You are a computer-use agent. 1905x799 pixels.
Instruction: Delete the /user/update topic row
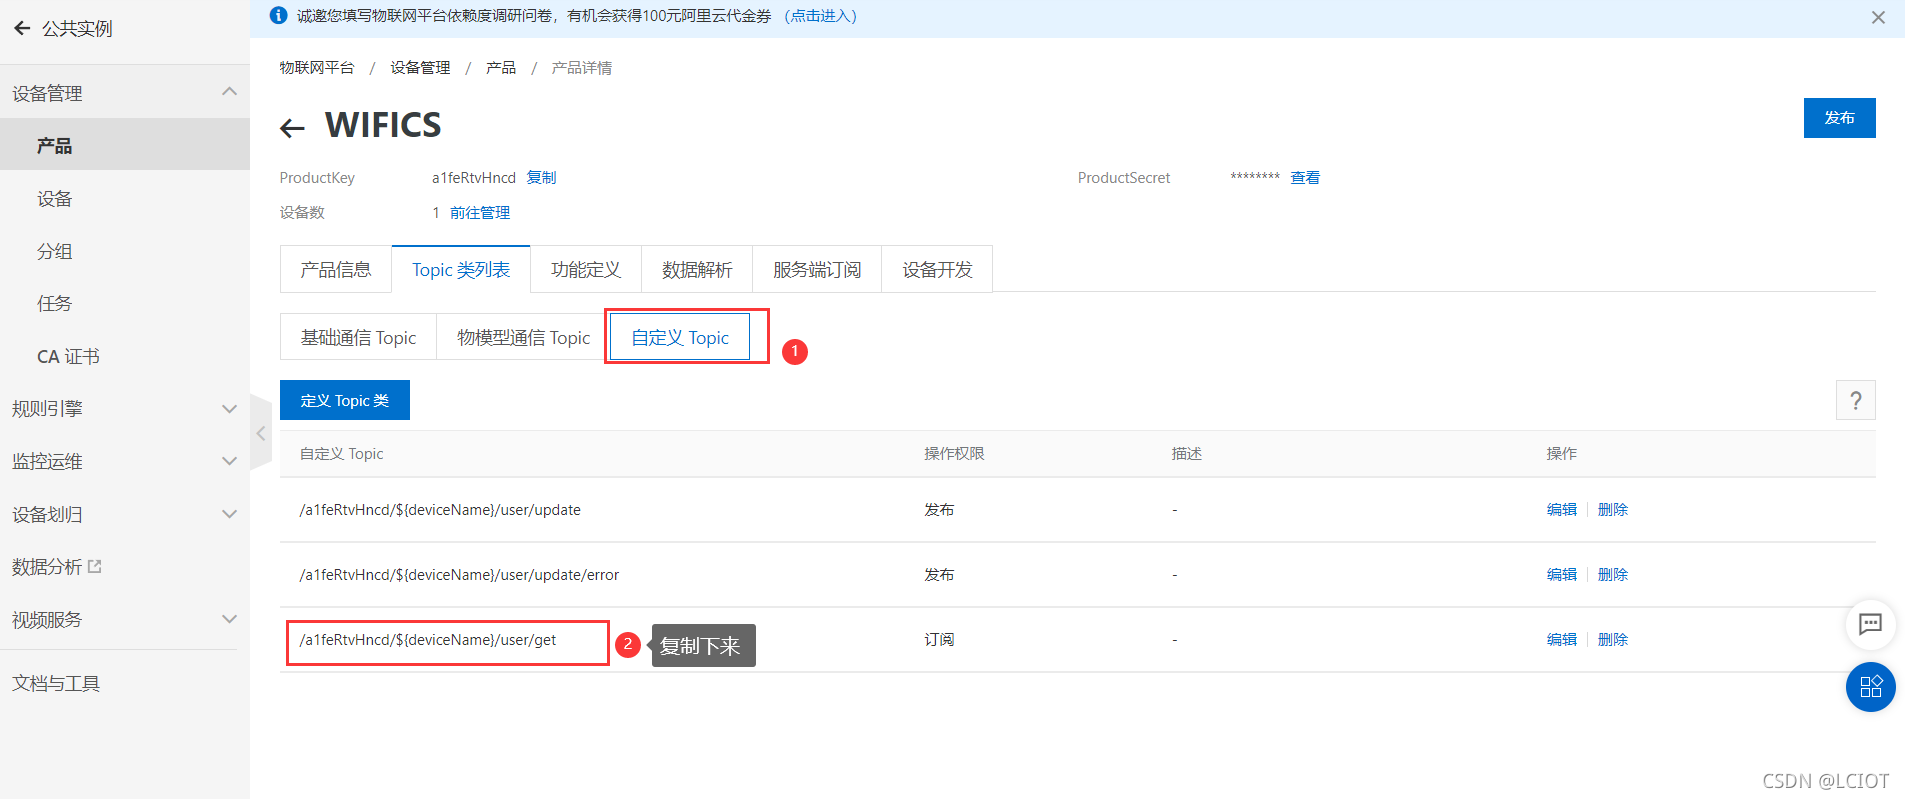(1613, 509)
